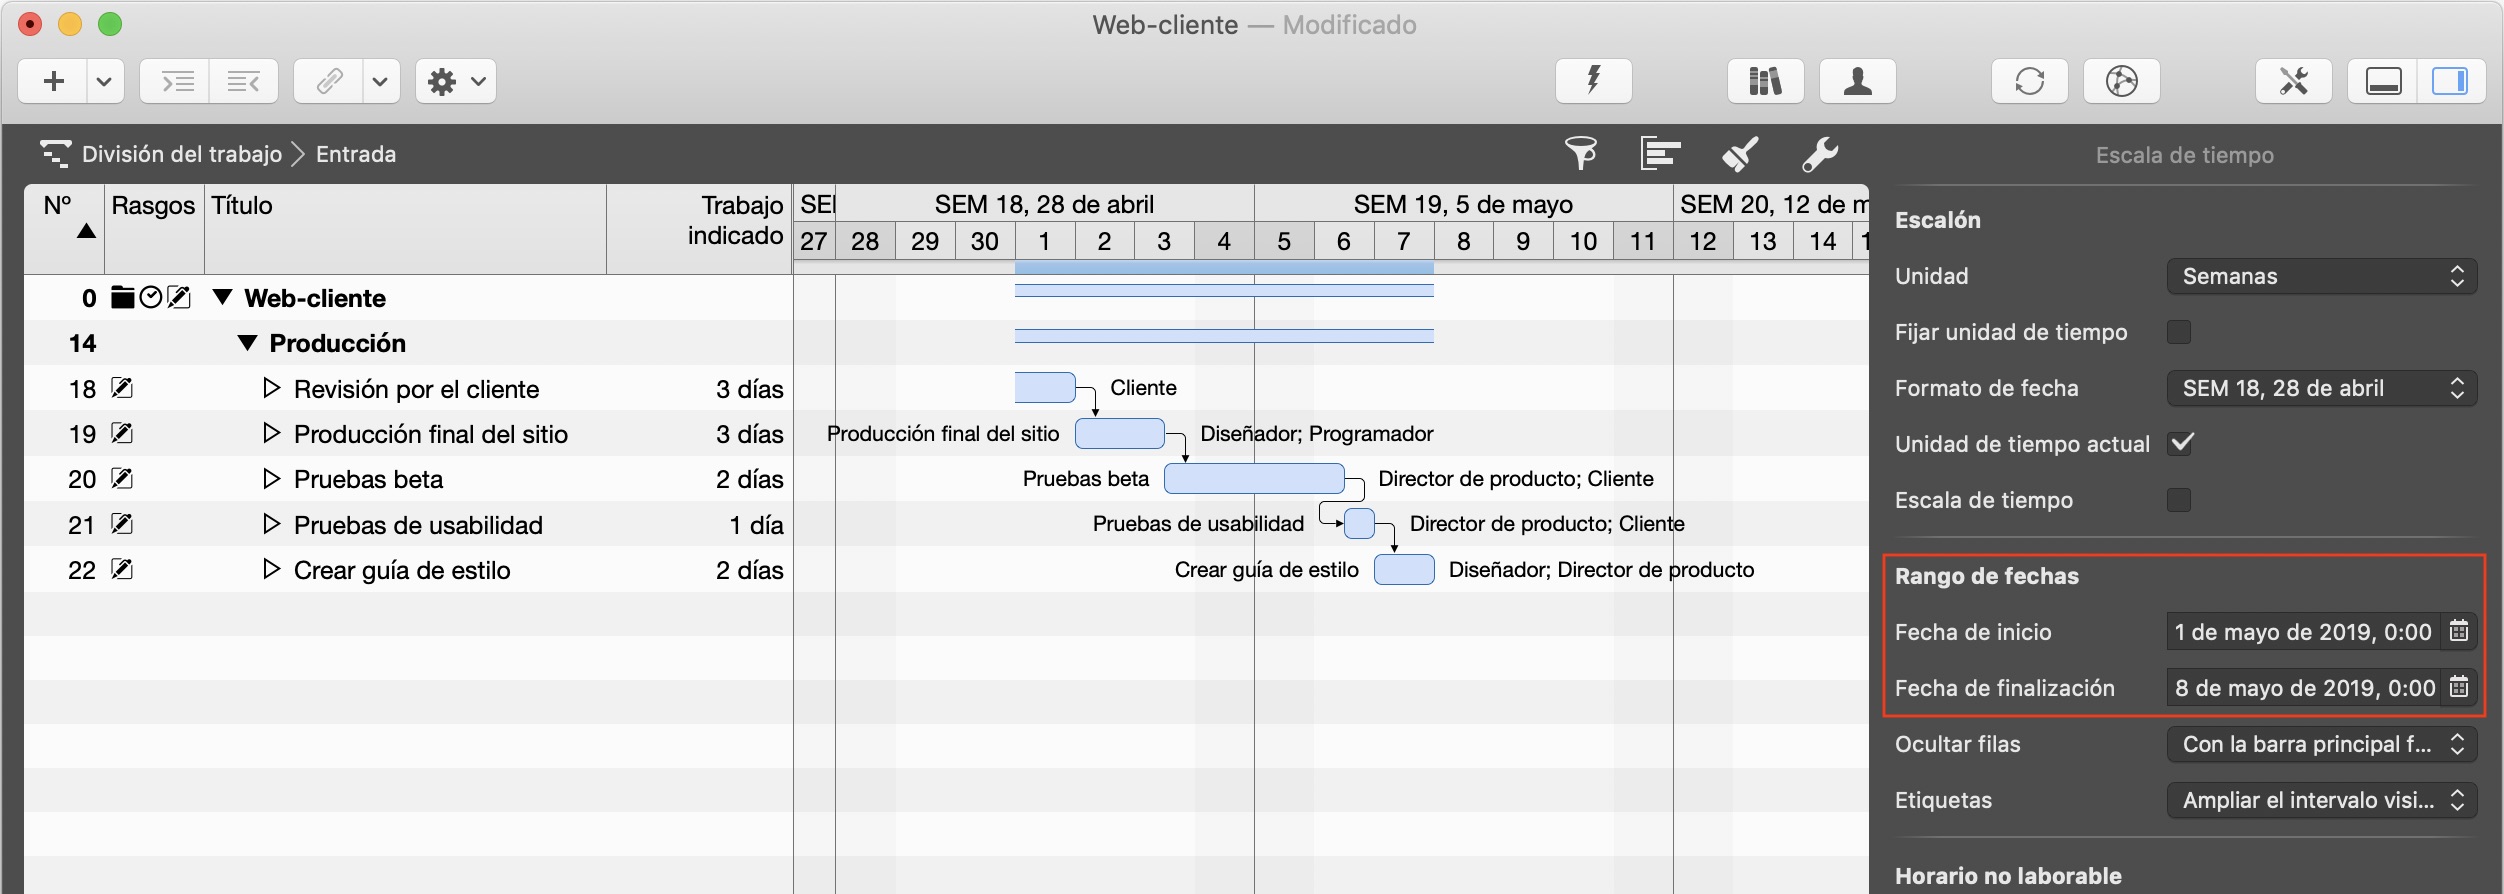Open the Formato de fecha dropdown
The image size is (2504, 894).
click(x=2321, y=389)
